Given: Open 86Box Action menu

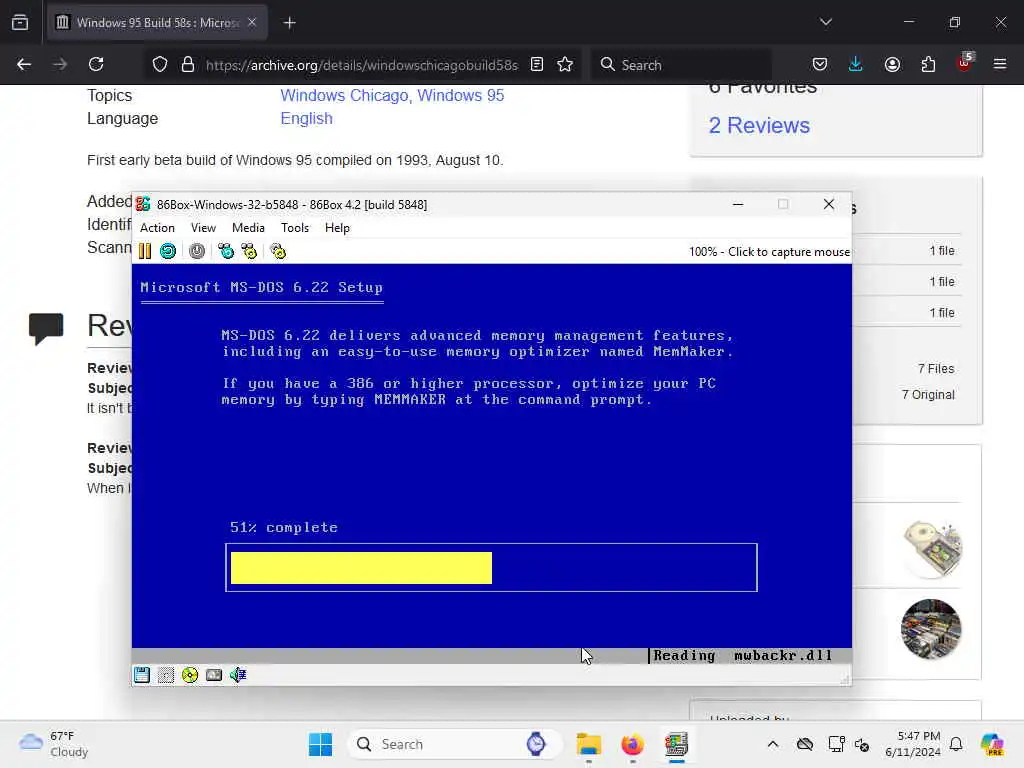Looking at the screenshot, I should coord(157,228).
